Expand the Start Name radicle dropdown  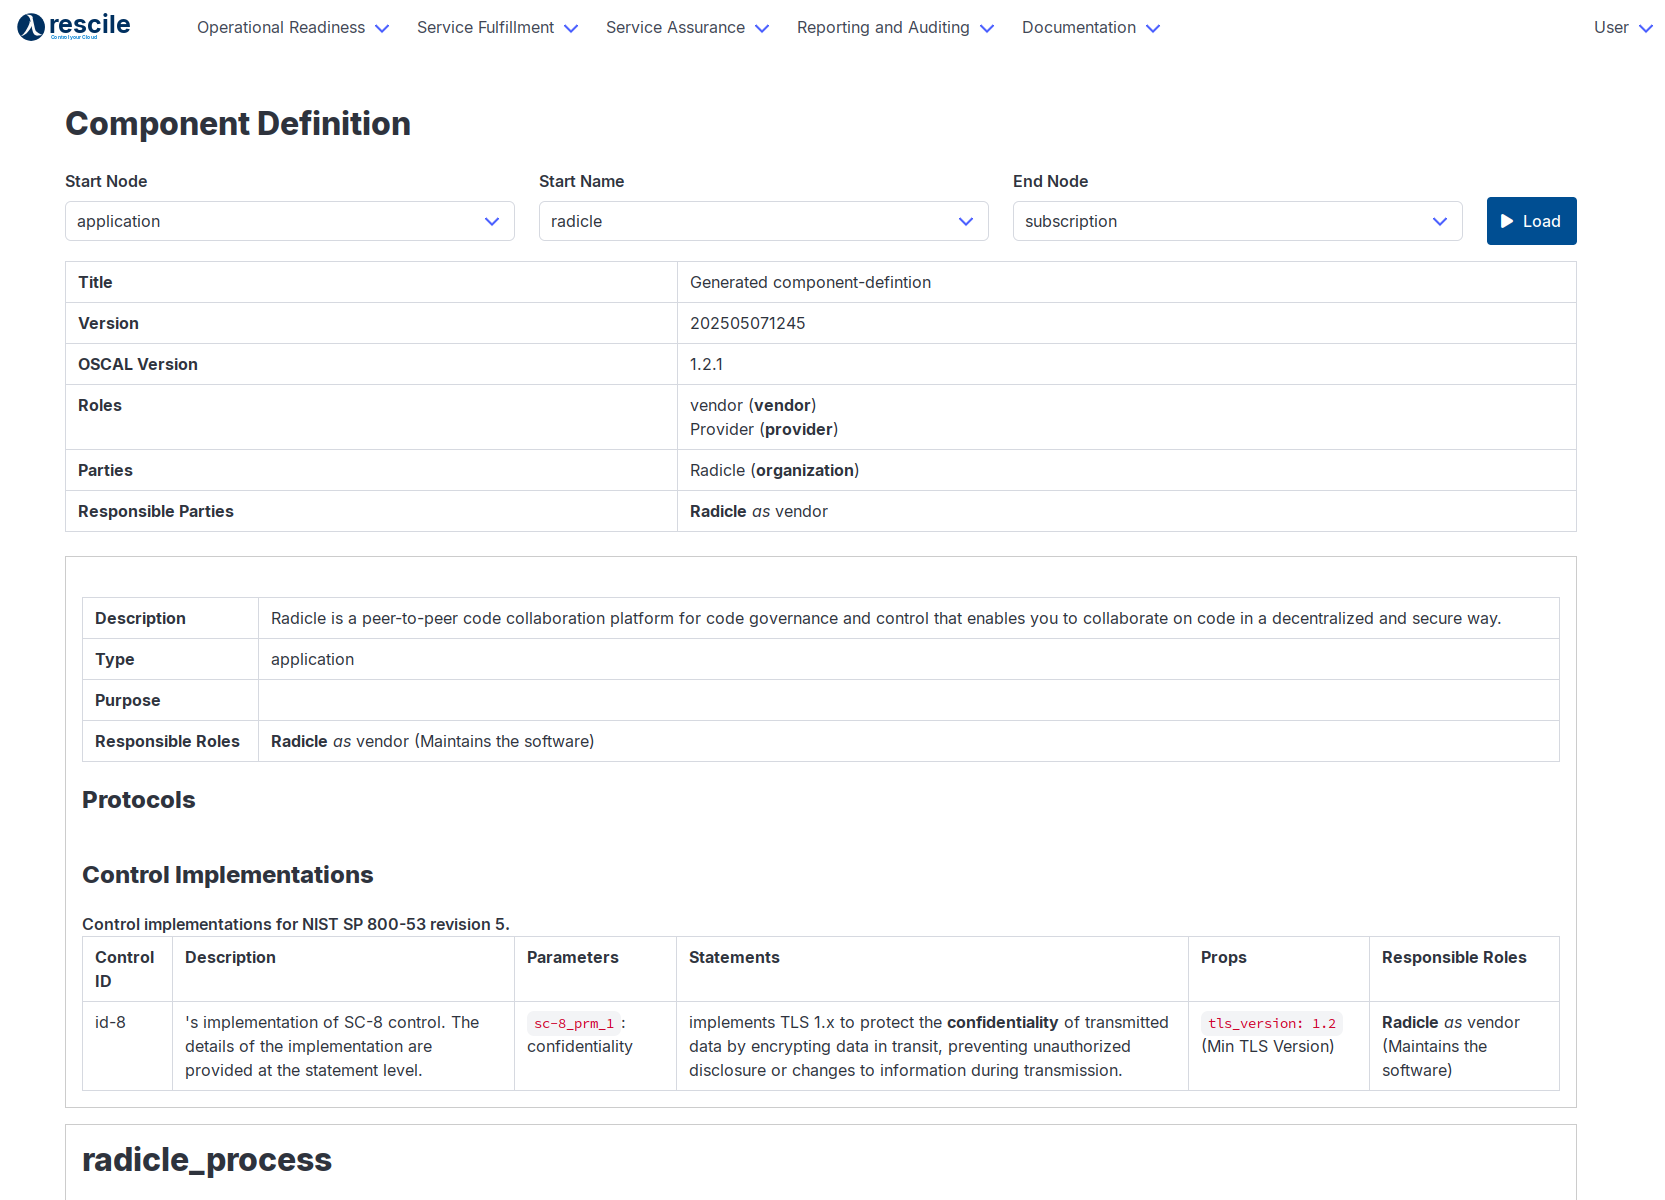tap(763, 221)
